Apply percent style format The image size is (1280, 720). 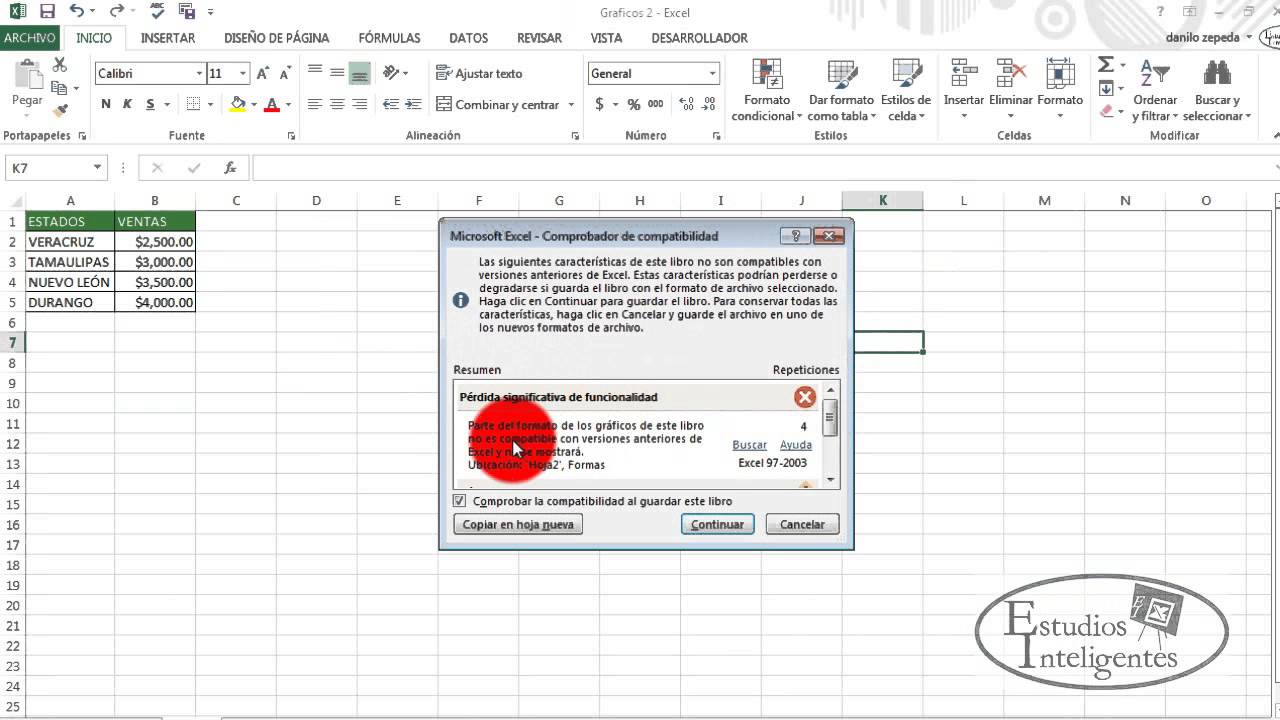pyautogui.click(x=634, y=104)
